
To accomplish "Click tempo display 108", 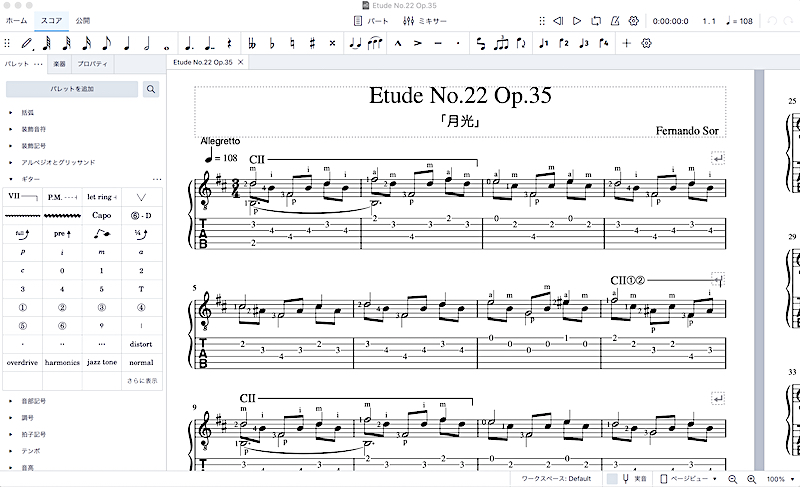I will 739,21.
